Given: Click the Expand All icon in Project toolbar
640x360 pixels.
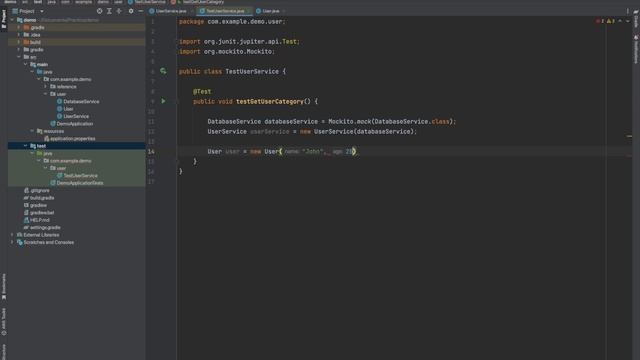Looking at the screenshot, I should (x=109, y=11).
